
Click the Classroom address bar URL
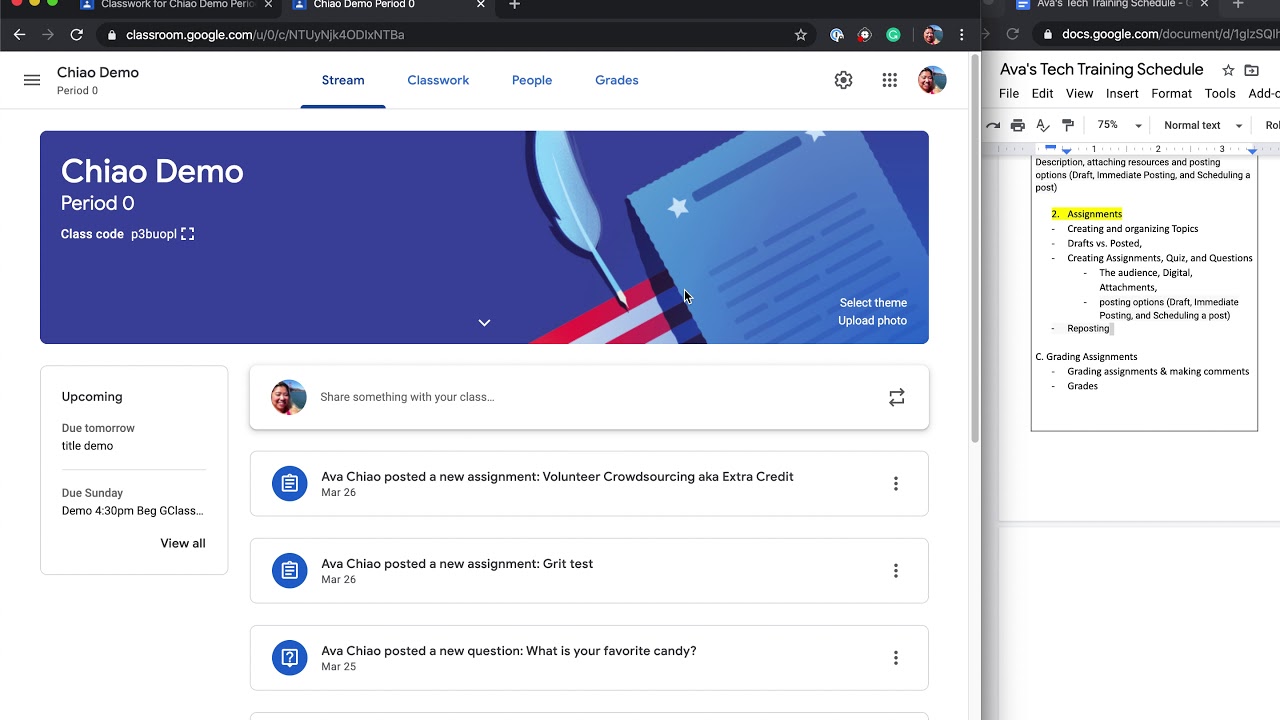(x=265, y=35)
